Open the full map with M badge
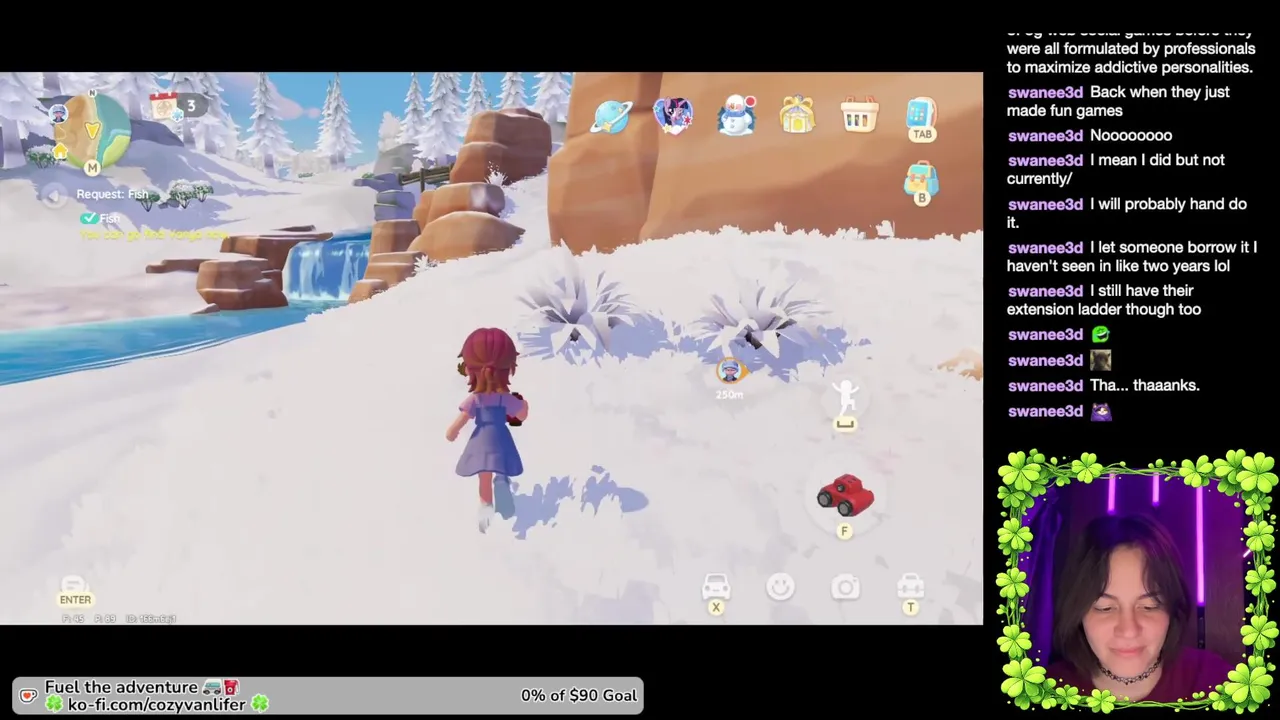 pyautogui.click(x=92, y=168)
